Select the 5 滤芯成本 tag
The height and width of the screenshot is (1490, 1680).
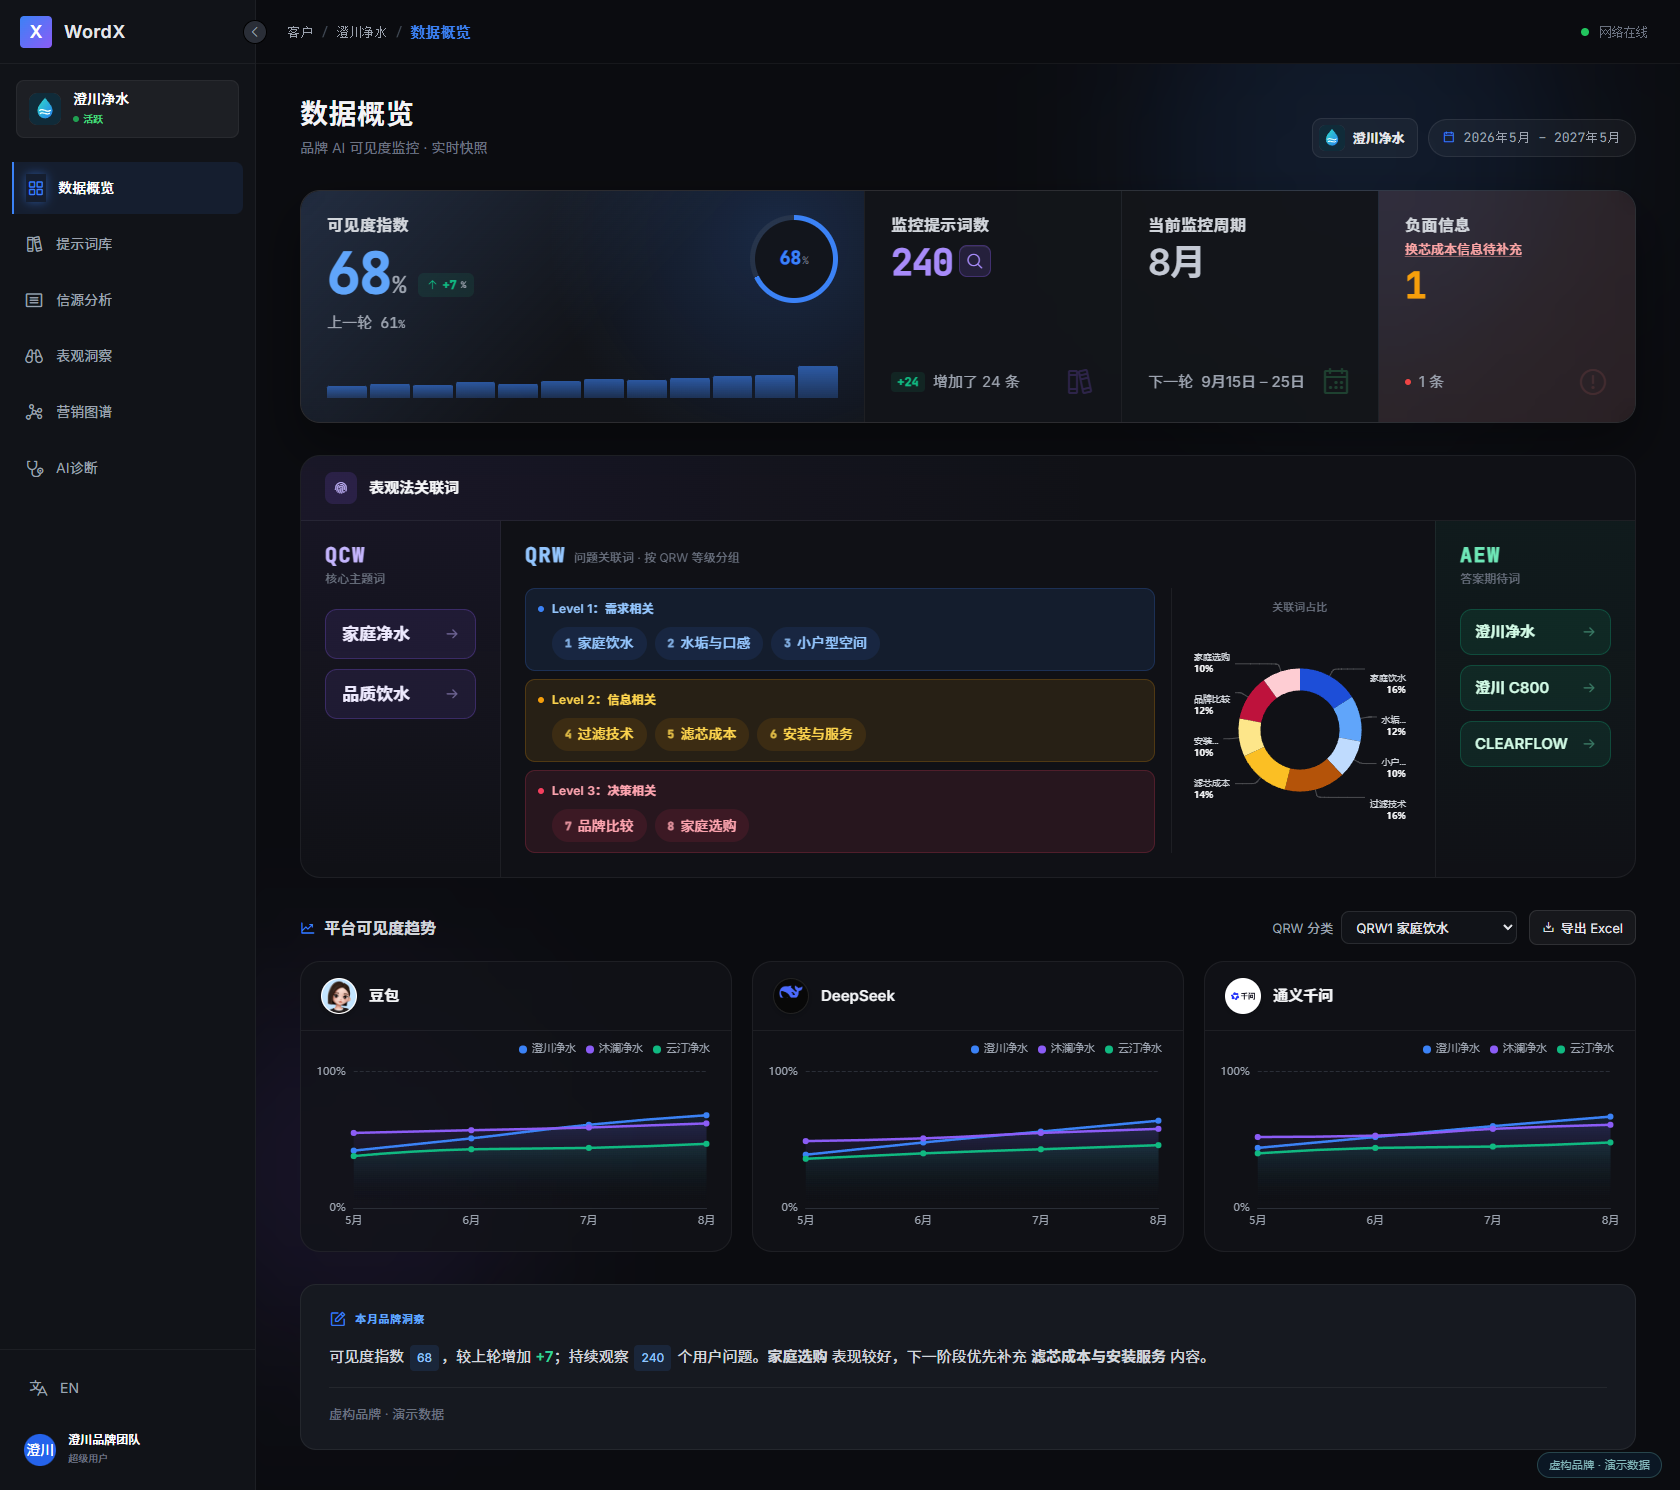[x=702, y=734]
